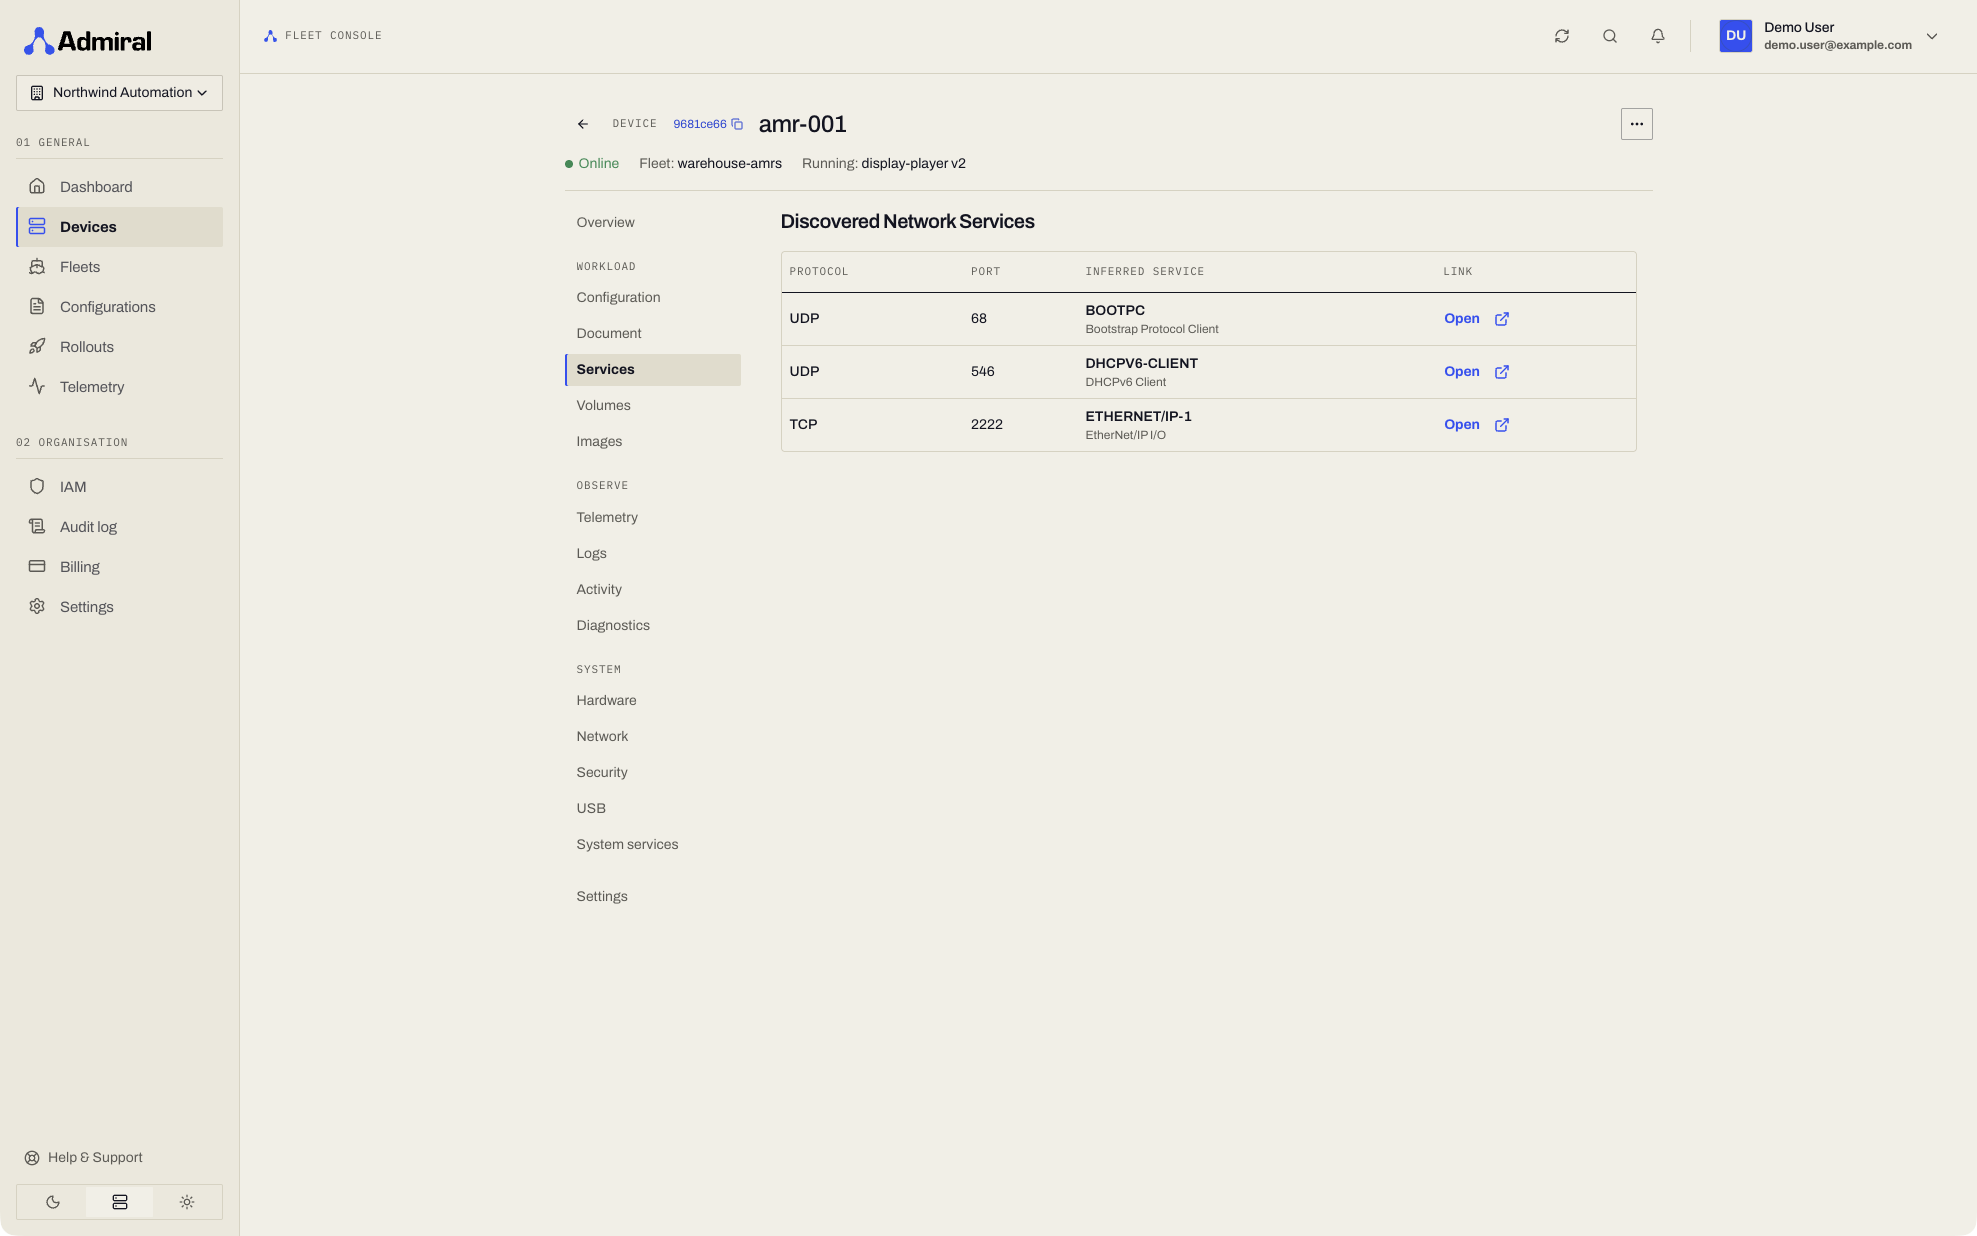Viewport: 1977px width, 1236px height.
Task: Click the DU user avatar
Action: click(1736, 36)
